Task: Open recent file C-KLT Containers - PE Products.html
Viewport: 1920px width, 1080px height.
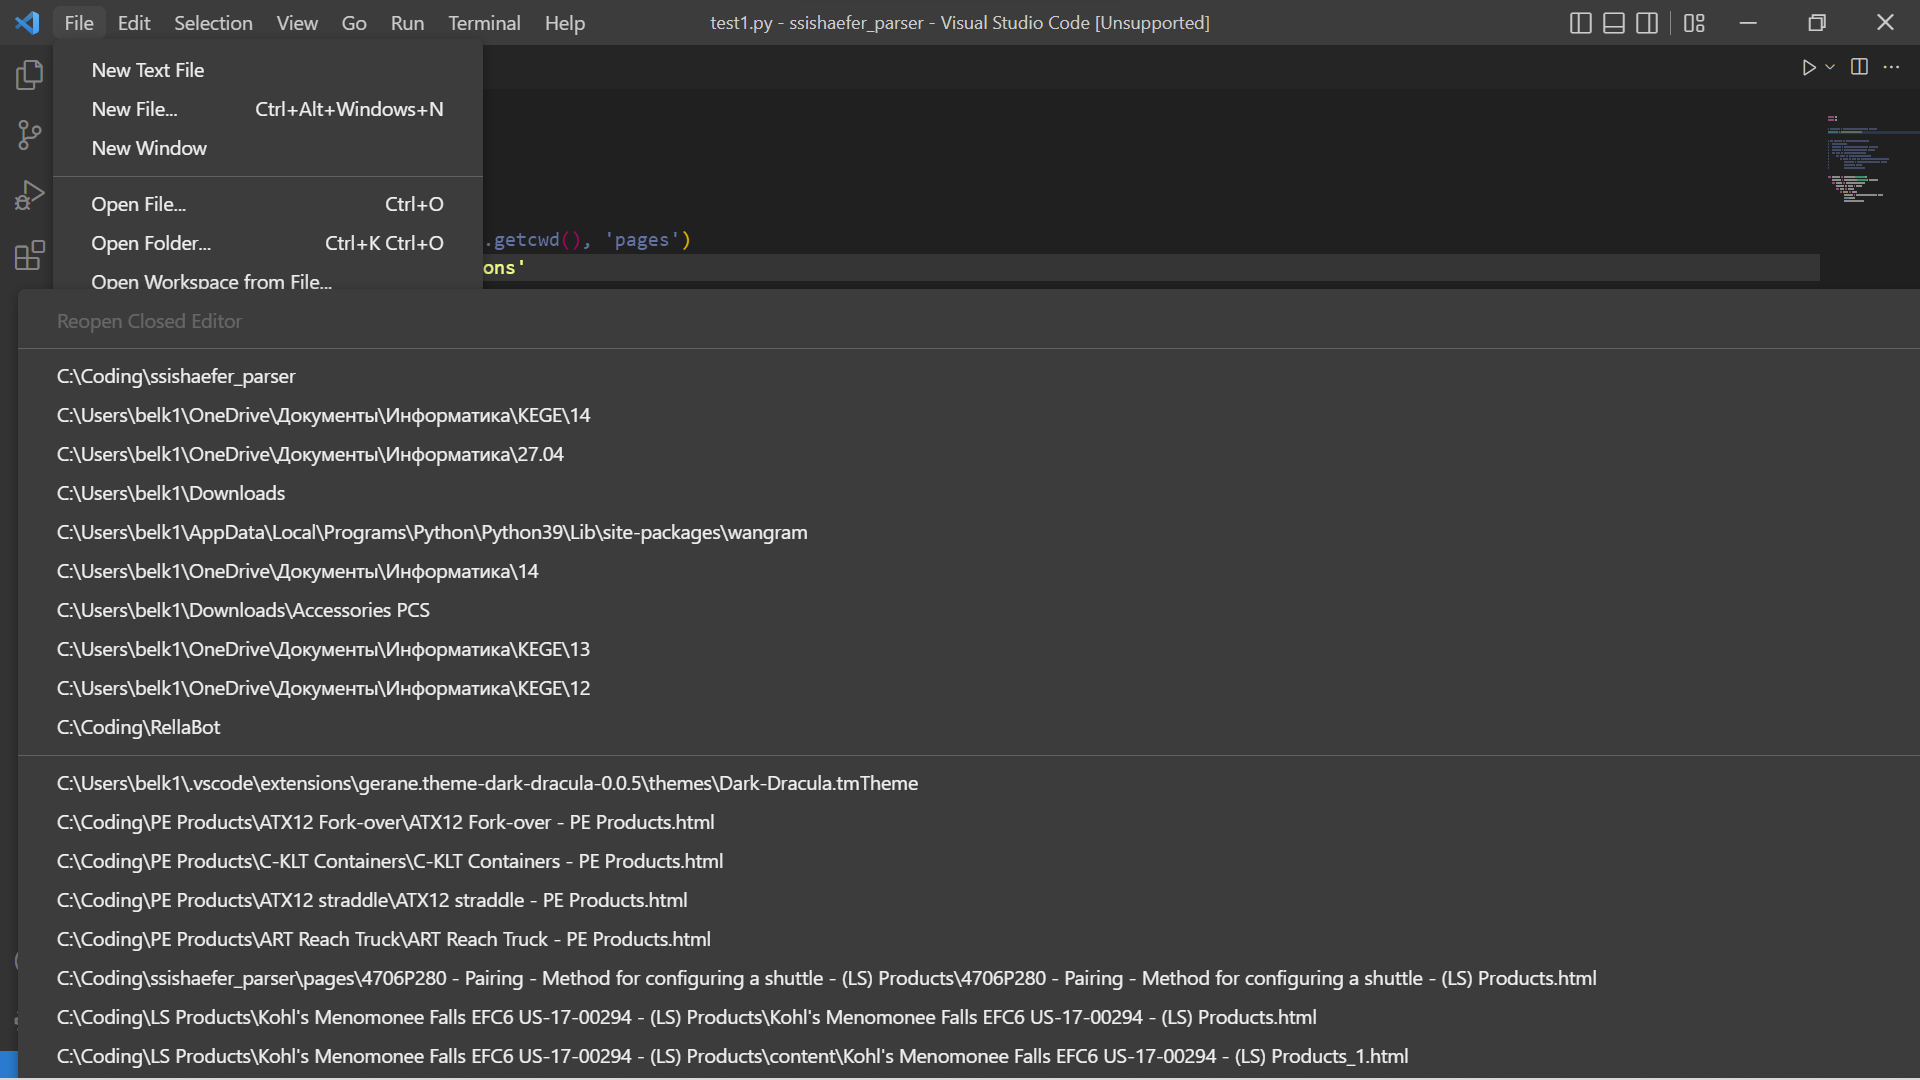Action: 968,861
